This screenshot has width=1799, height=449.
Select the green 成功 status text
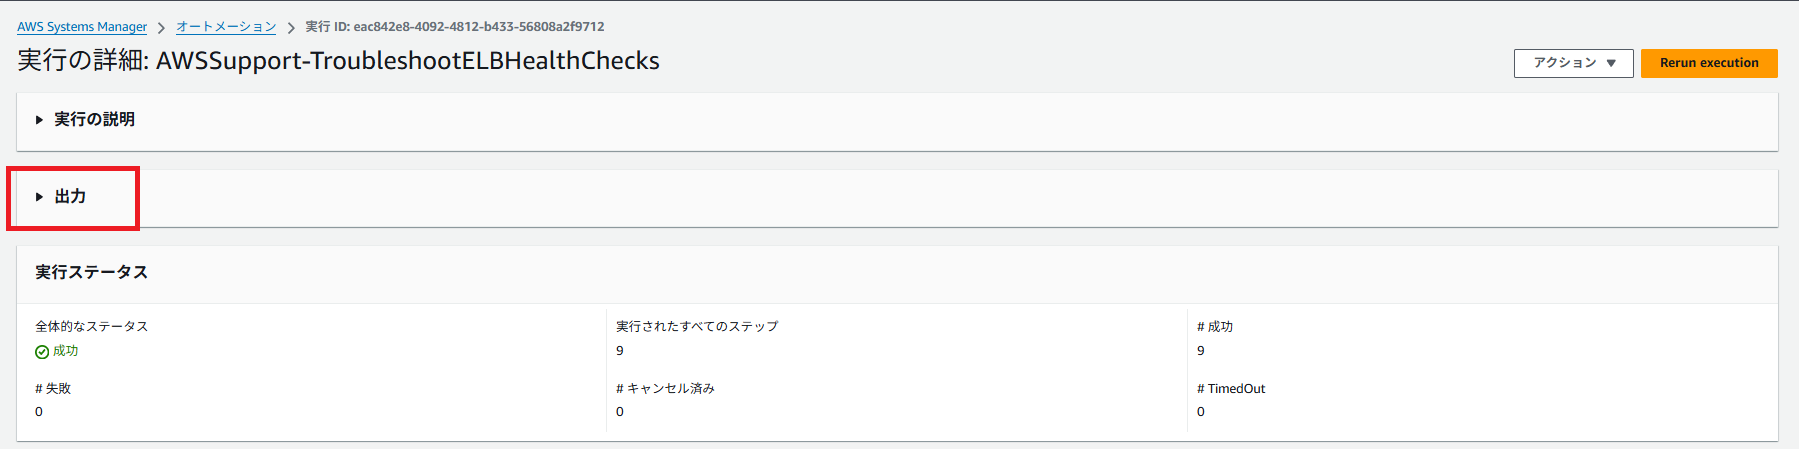tap(66, 351)
